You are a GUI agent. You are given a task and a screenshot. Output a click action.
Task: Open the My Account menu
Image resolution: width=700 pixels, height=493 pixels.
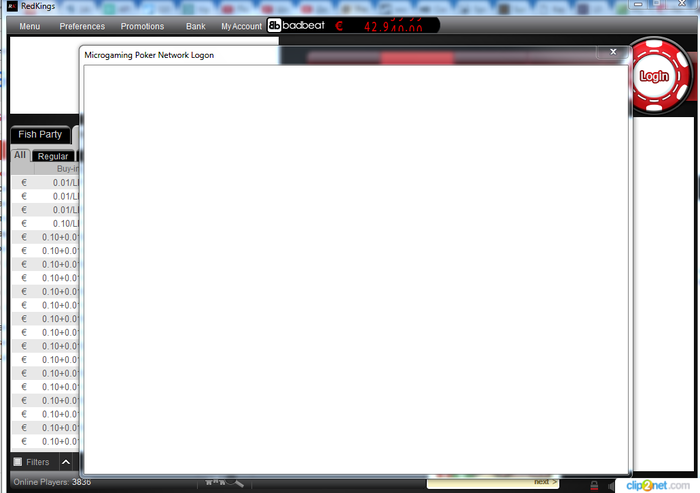(x=242, y=26)
